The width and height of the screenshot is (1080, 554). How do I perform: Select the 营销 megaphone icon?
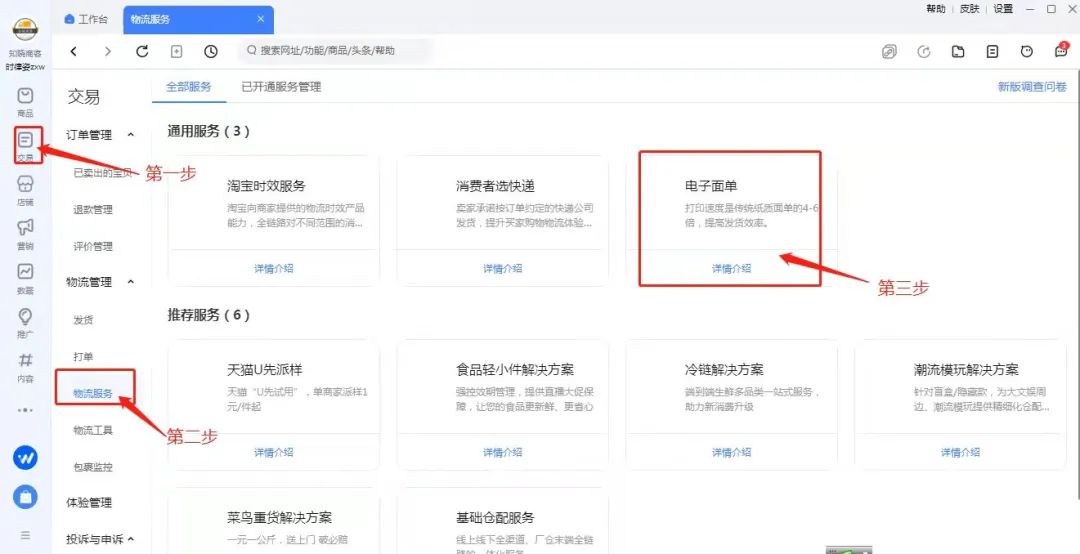[x=25, y=231]
